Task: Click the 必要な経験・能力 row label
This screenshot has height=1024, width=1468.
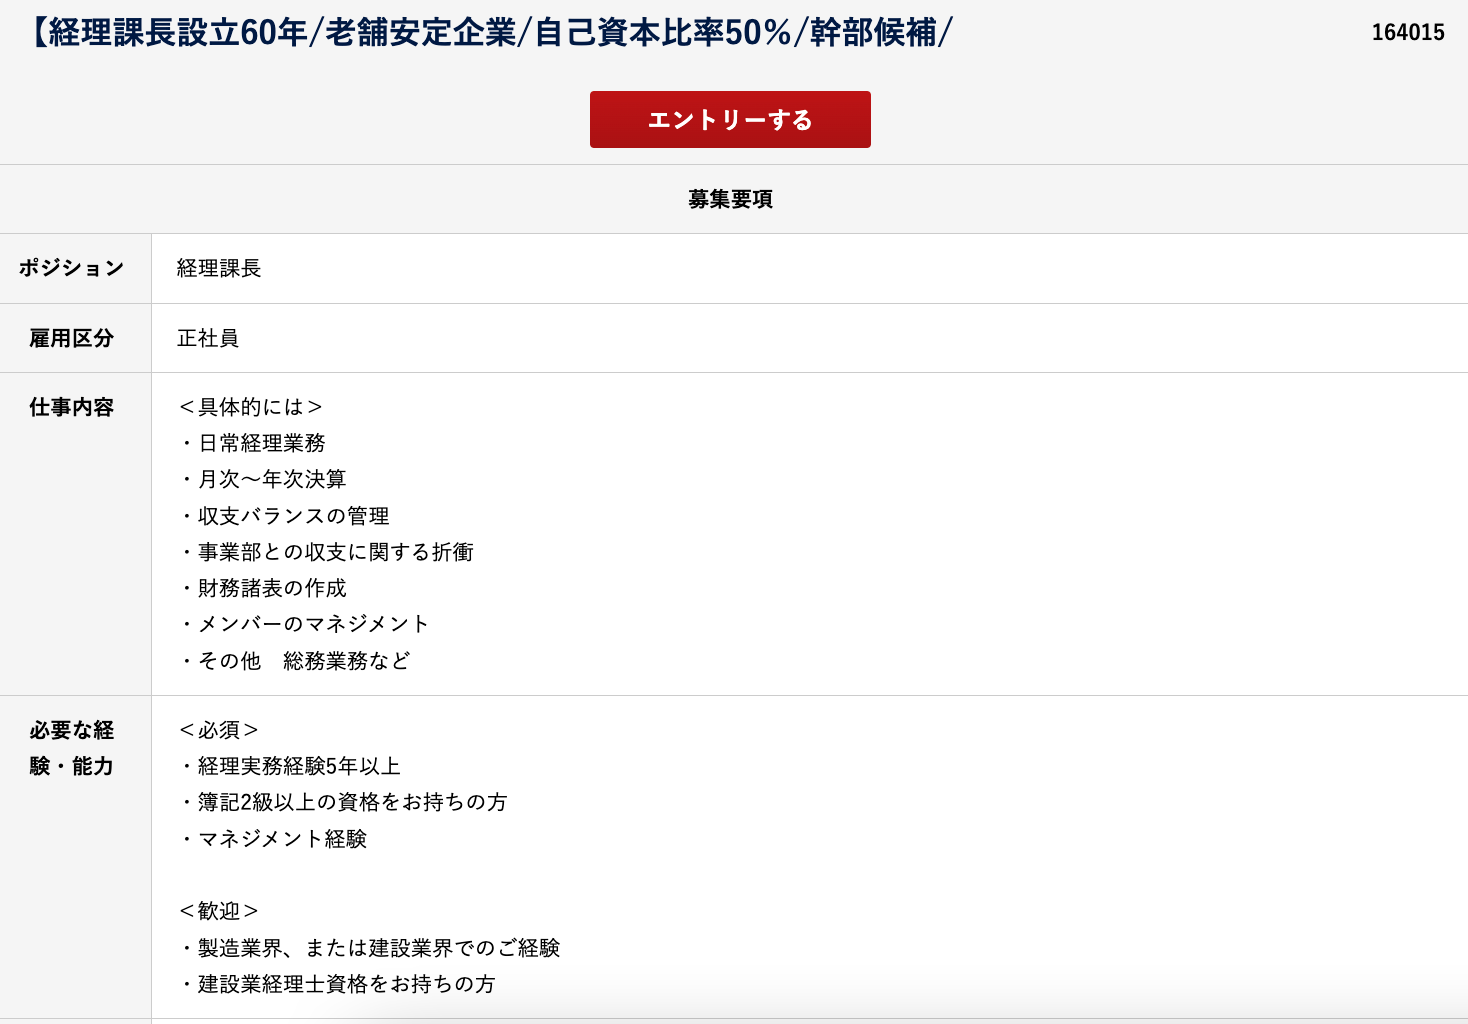Action: (72, 748)
